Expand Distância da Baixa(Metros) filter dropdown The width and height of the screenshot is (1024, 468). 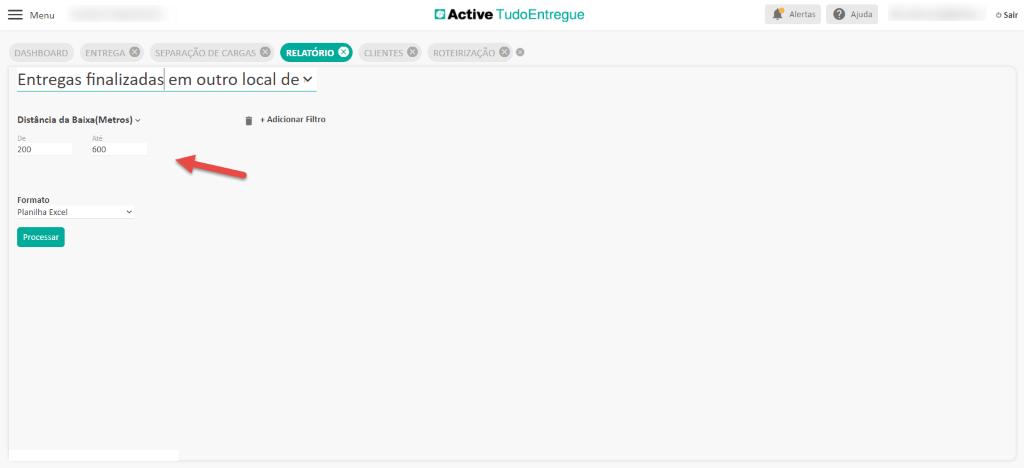click(79, 120)
